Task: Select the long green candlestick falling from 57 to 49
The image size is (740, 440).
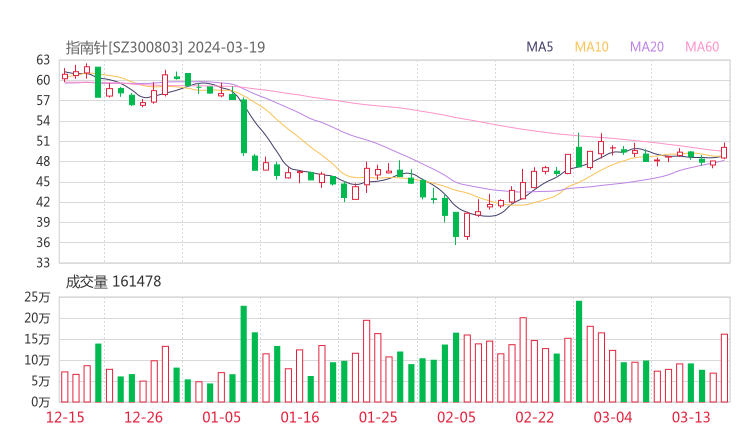Action: [x=244, y=127]
